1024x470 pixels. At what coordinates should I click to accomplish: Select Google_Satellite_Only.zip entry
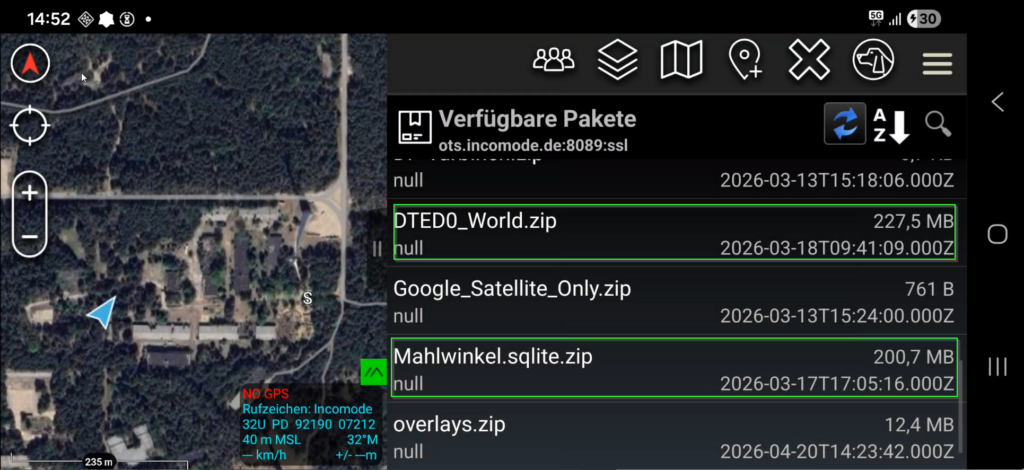pyautogui.click(x=674, y=302)
